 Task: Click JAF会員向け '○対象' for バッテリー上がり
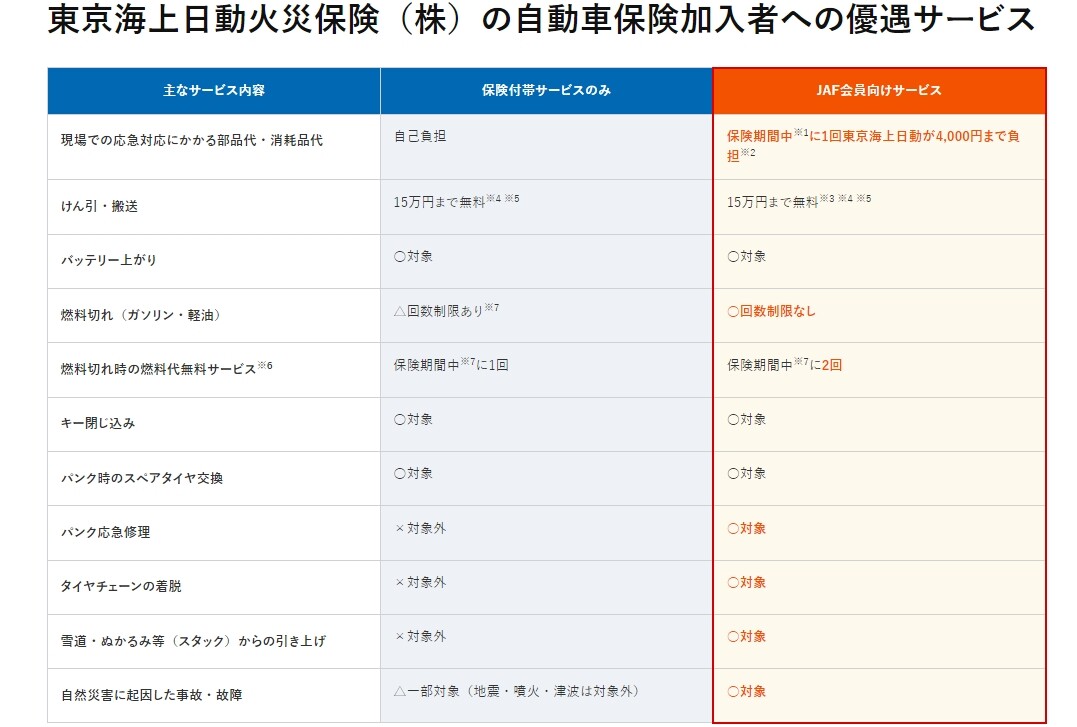pos(747,256)
